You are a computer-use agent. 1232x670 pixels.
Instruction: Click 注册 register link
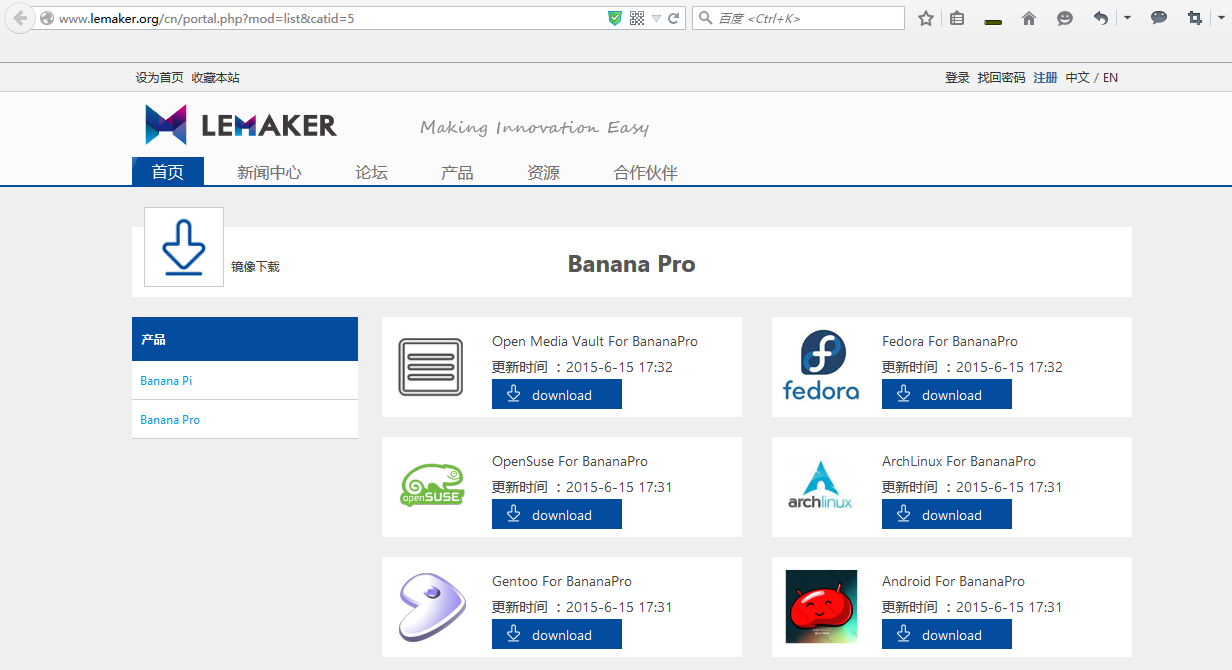(x=1045, y=77)
